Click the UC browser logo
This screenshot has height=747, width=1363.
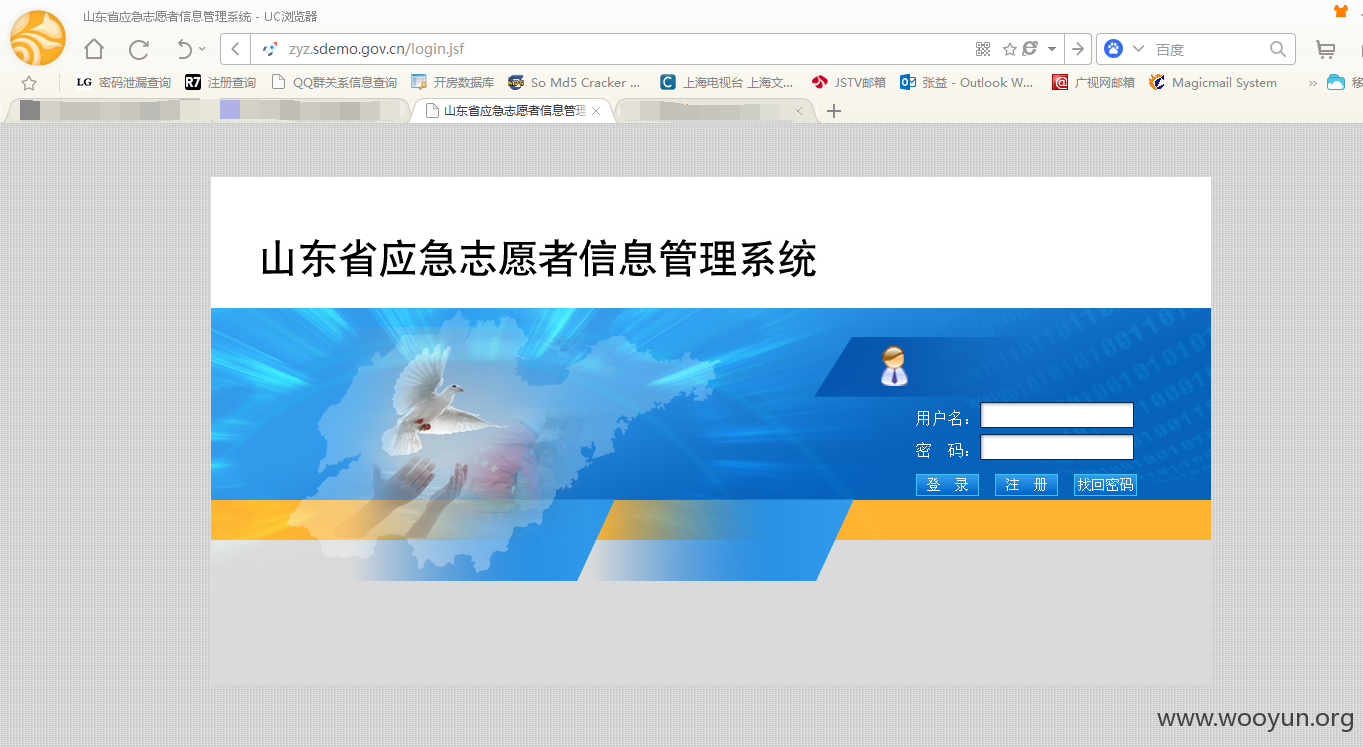pos(38,38)
